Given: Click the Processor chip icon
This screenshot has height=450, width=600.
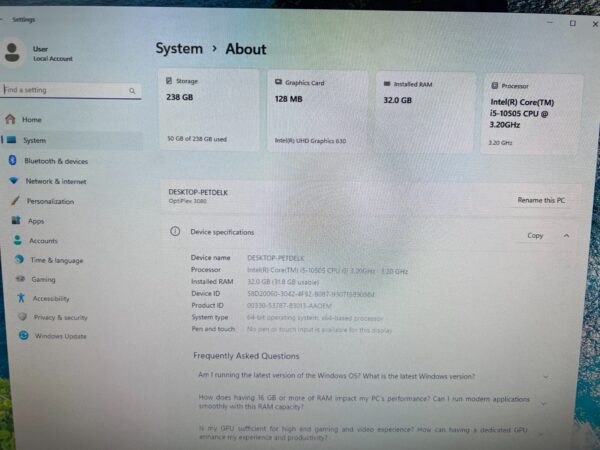Looking at the screenshot, I should point(494,85).
